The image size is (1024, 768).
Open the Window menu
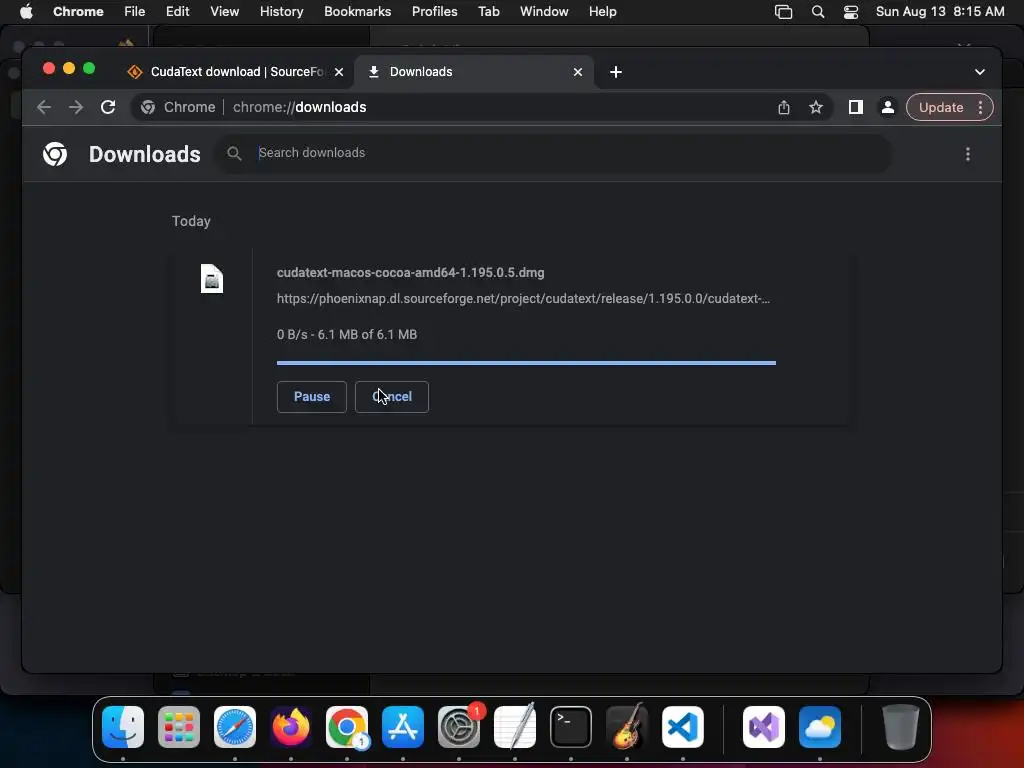click(x=544, y=12)
